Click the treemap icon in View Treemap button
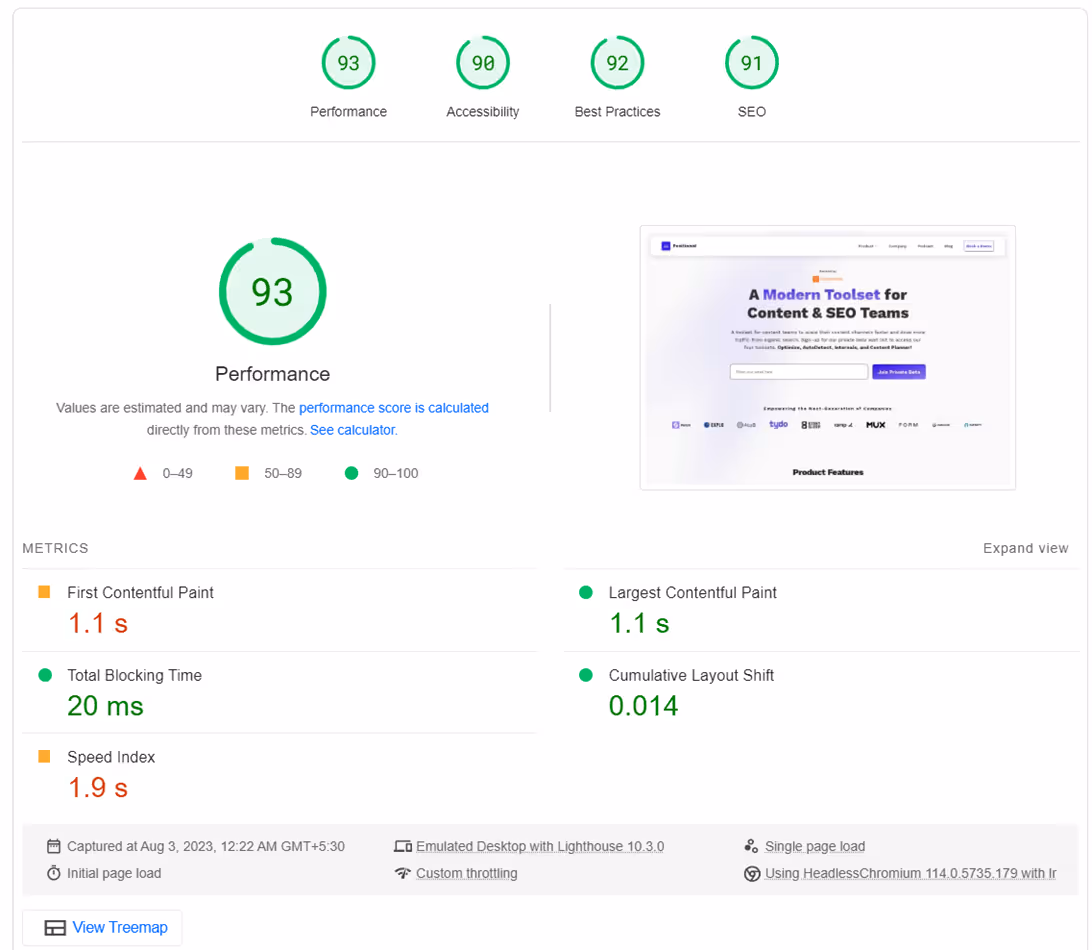This screenshot has height=950, width=1092. [x=55, y=928]
